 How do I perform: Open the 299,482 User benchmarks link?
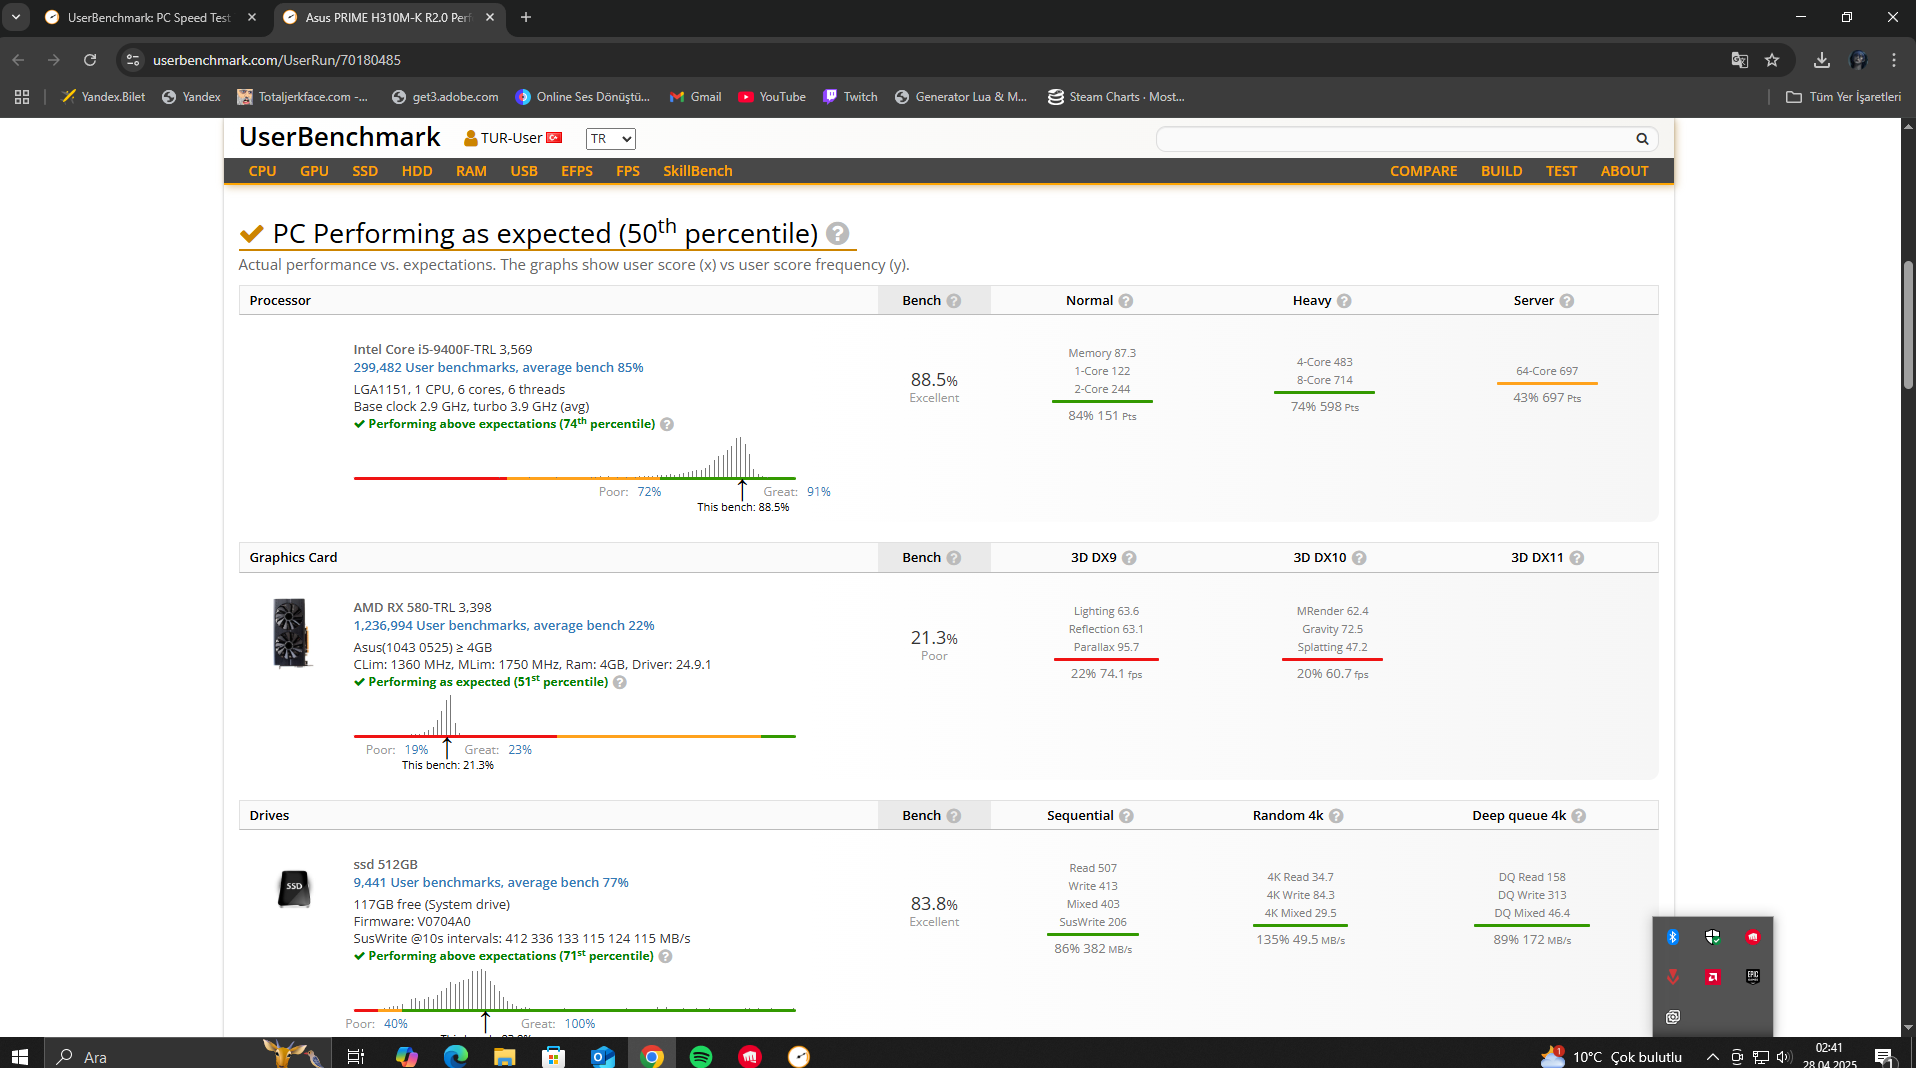[498, 368]
